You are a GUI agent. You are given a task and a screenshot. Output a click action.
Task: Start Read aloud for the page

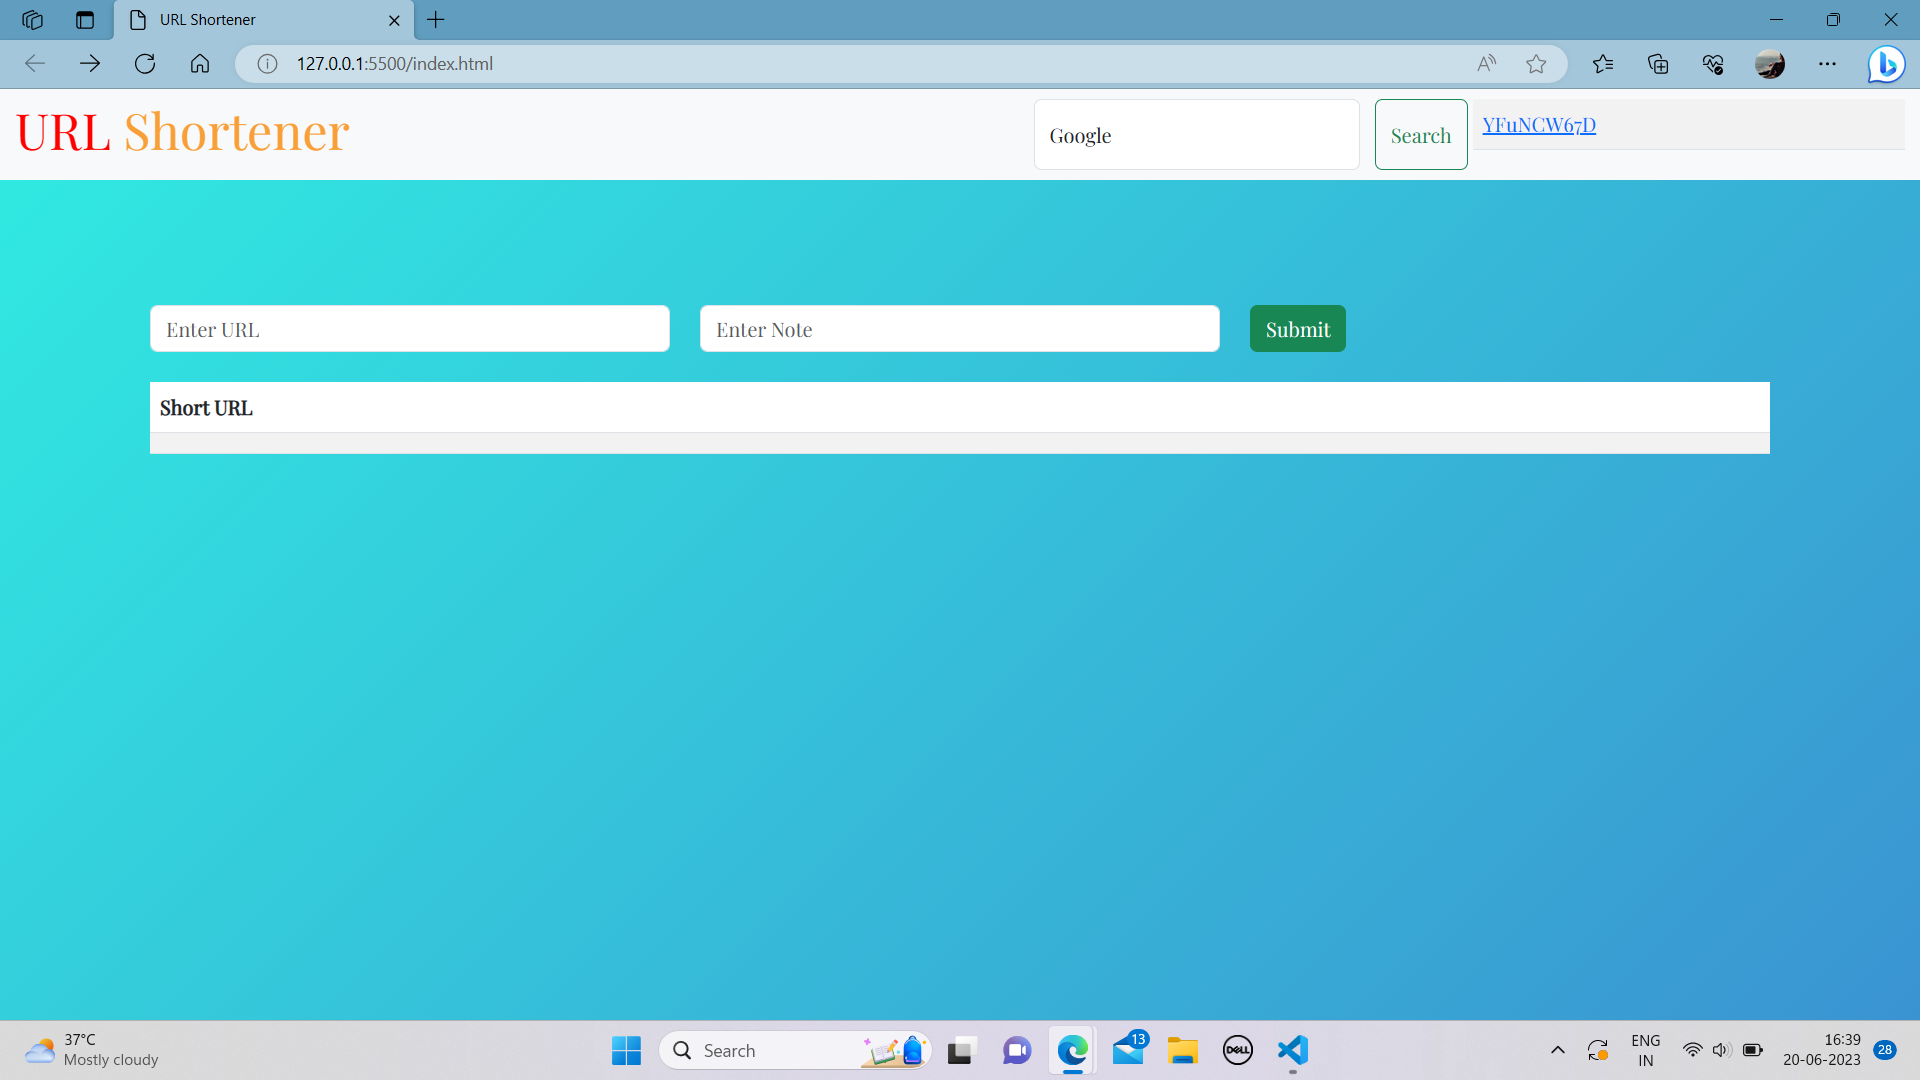click(x=1486, y=64)
